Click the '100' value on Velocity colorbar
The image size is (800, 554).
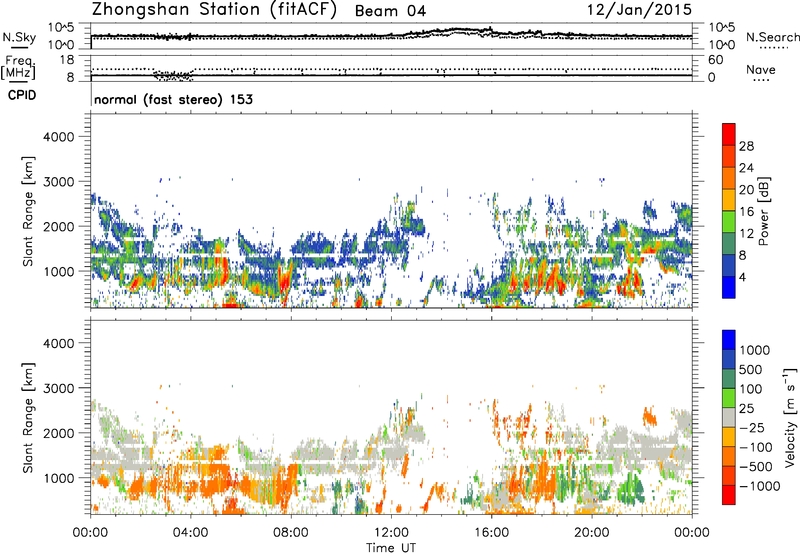(x=751, y=389)
